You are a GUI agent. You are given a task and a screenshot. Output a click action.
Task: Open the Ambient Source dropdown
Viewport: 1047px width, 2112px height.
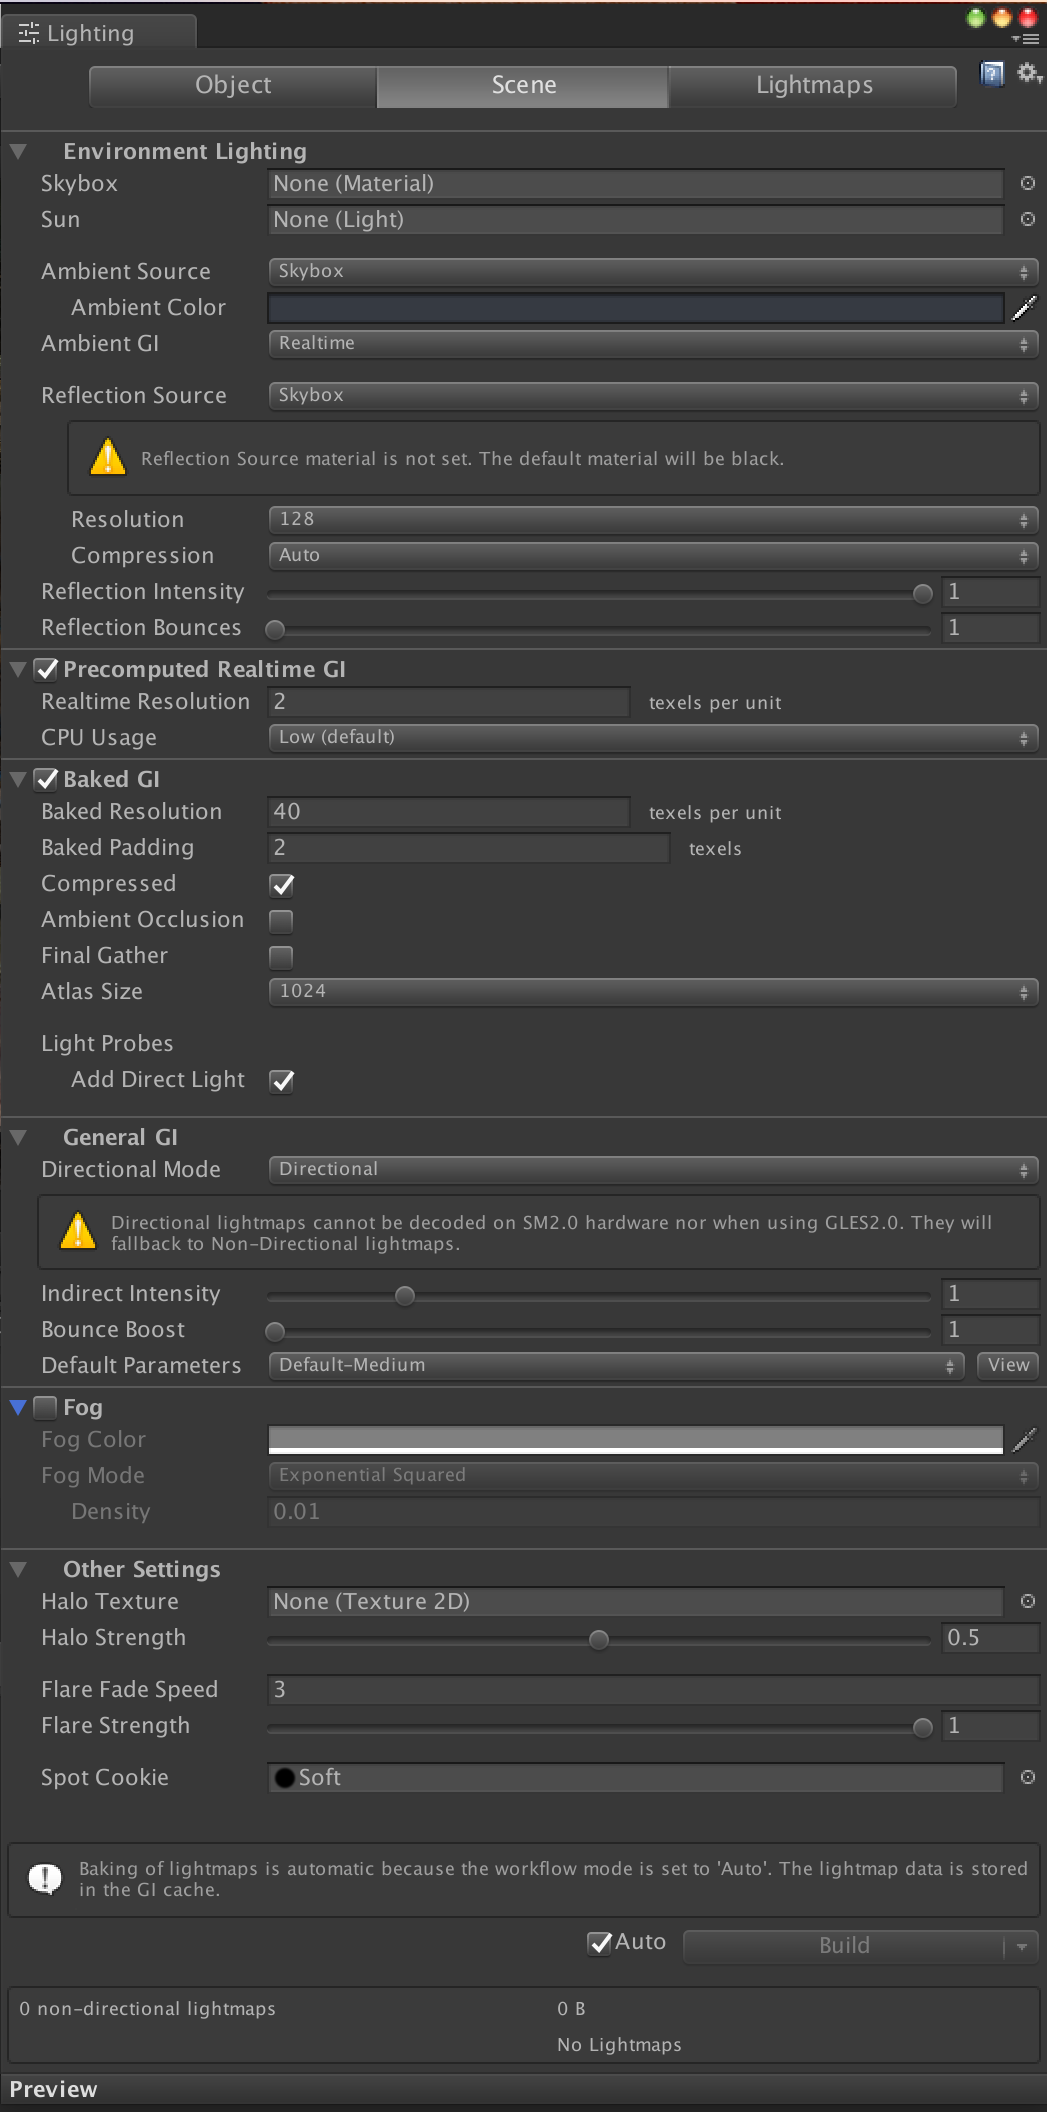point(652,272)
